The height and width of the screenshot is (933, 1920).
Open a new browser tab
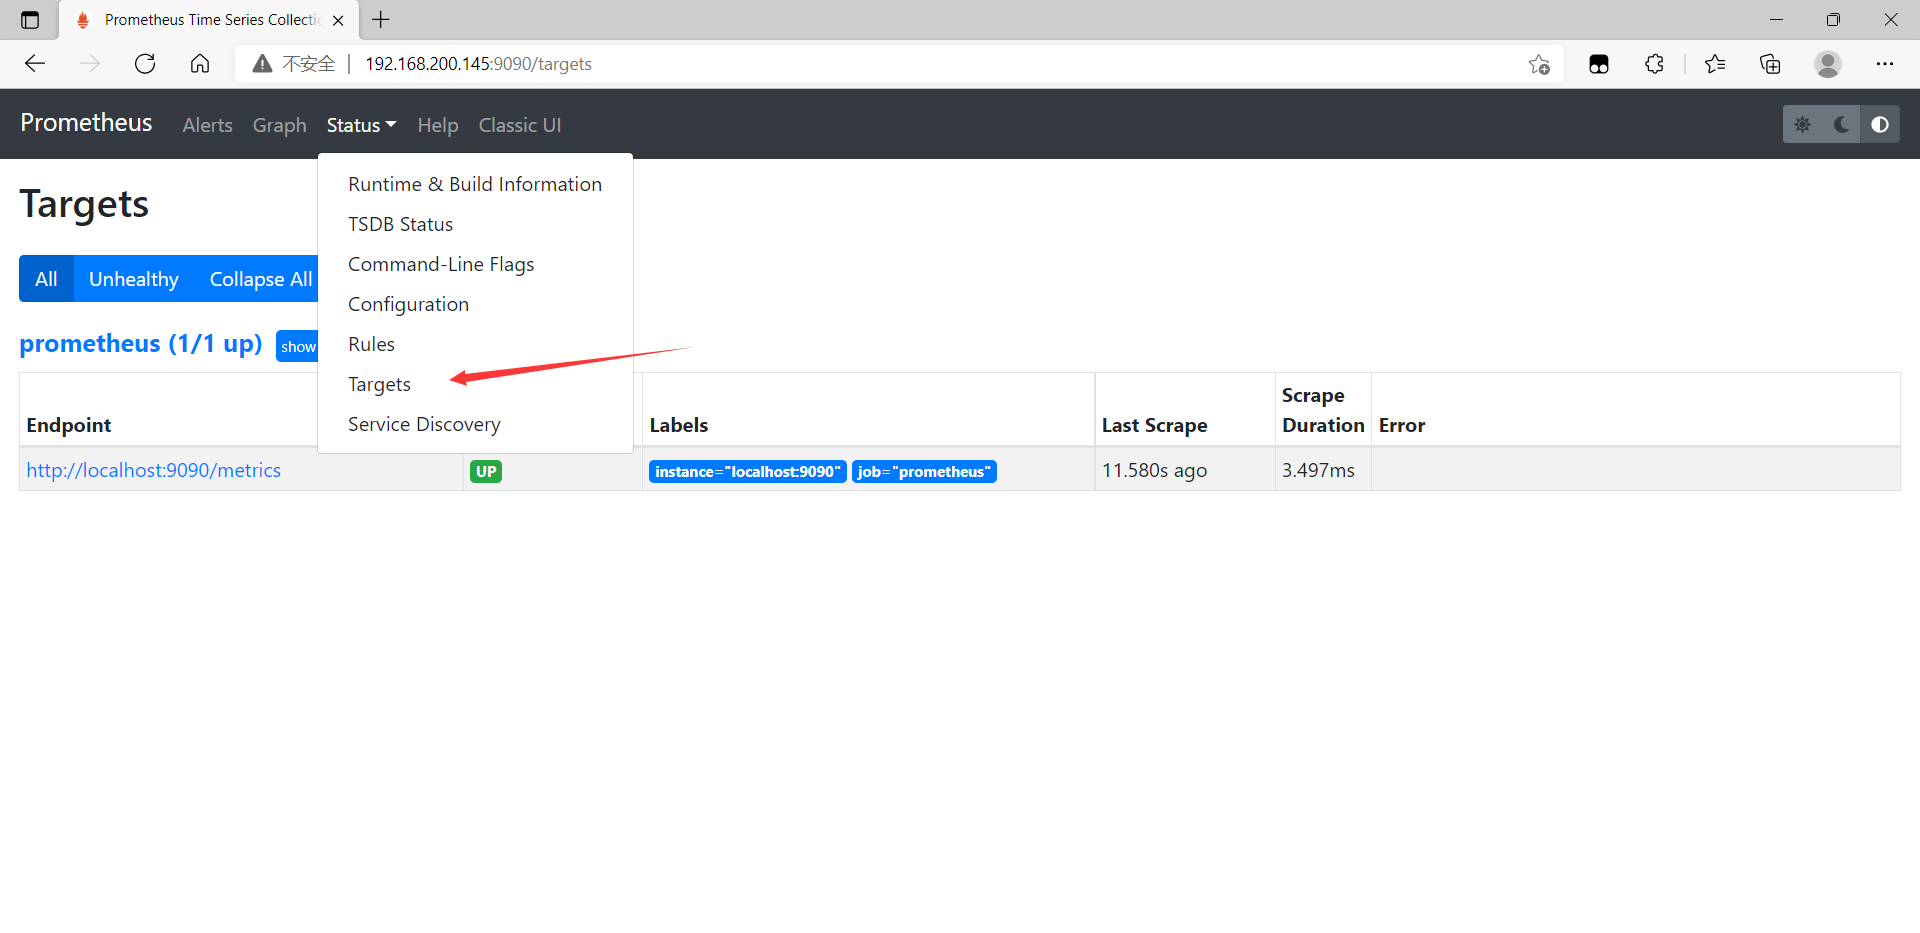381,19
